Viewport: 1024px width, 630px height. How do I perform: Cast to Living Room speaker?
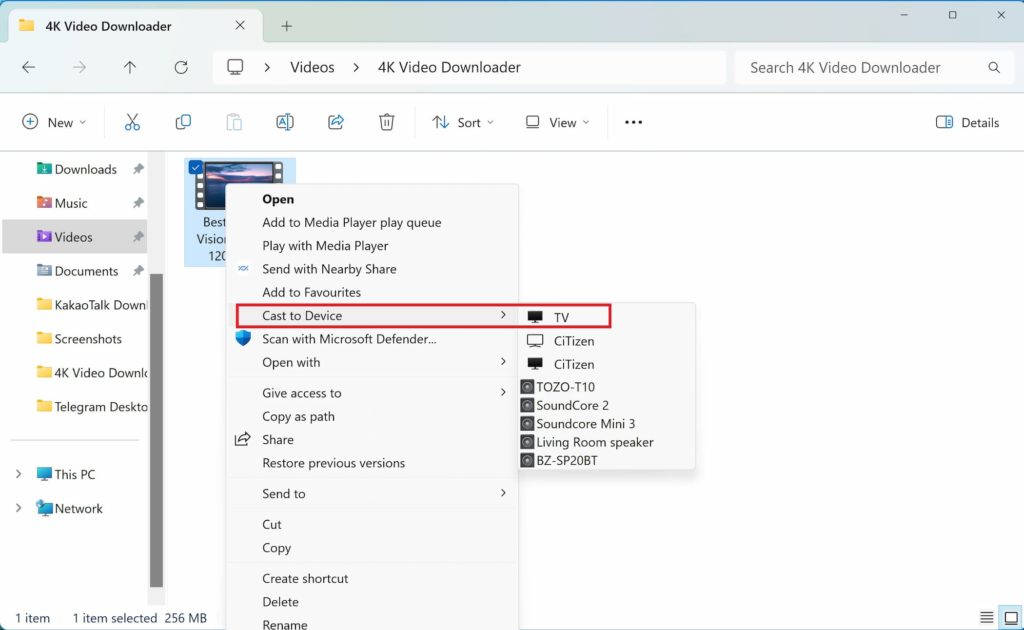coord(606,441)
